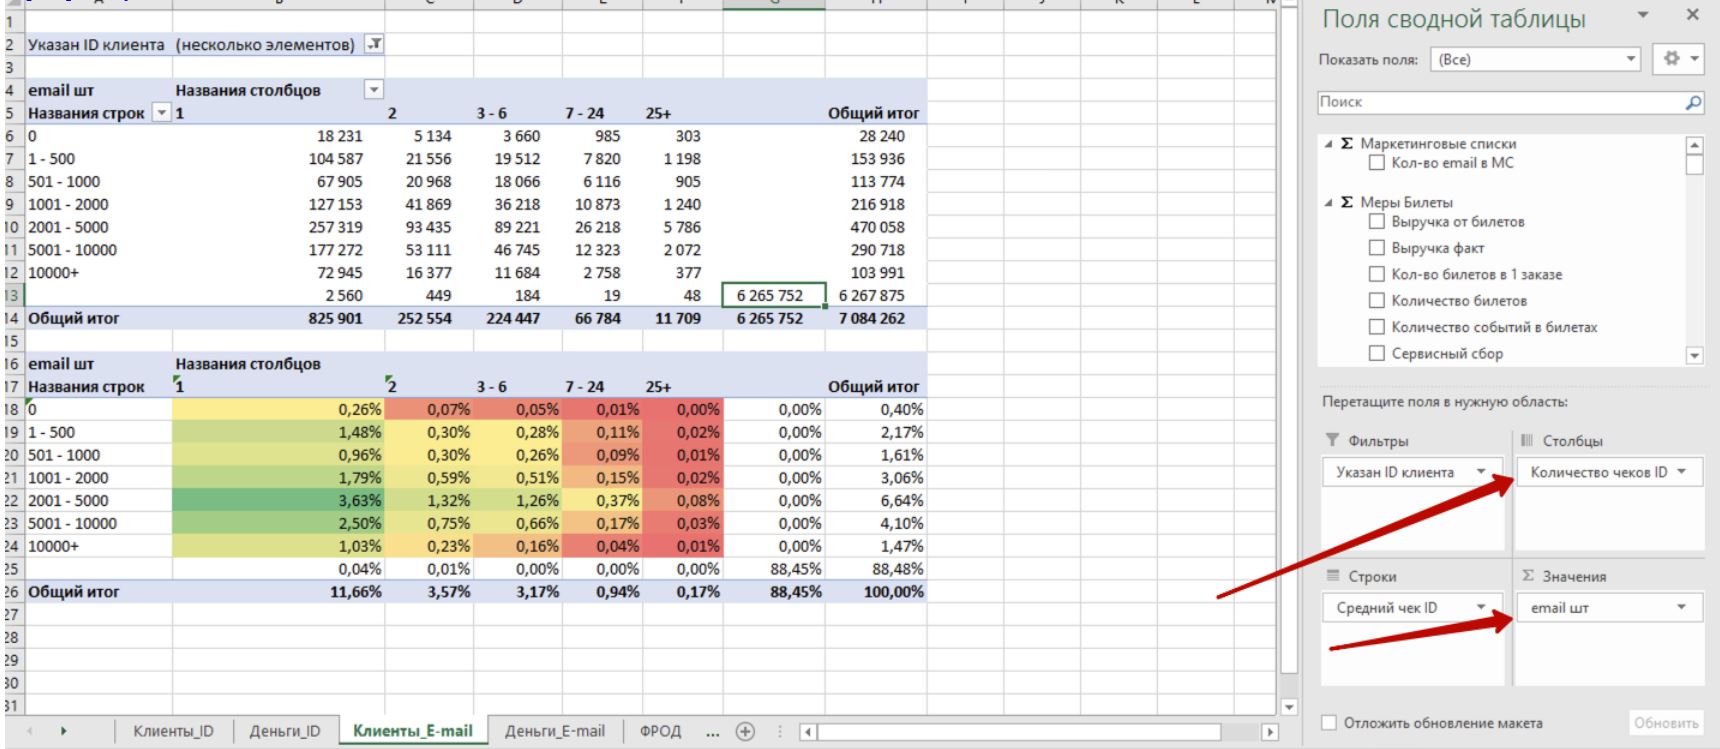Close the Поля сводной таблицы pane

point(1692,15)
